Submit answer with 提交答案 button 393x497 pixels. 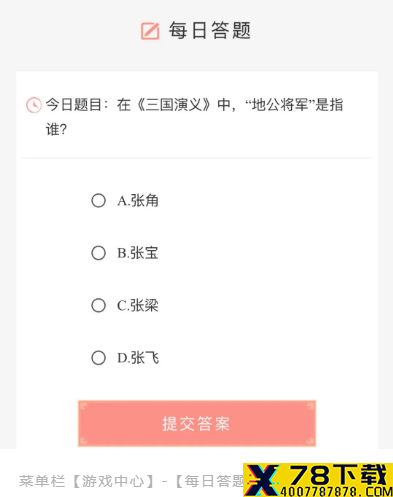pos(197,423)
